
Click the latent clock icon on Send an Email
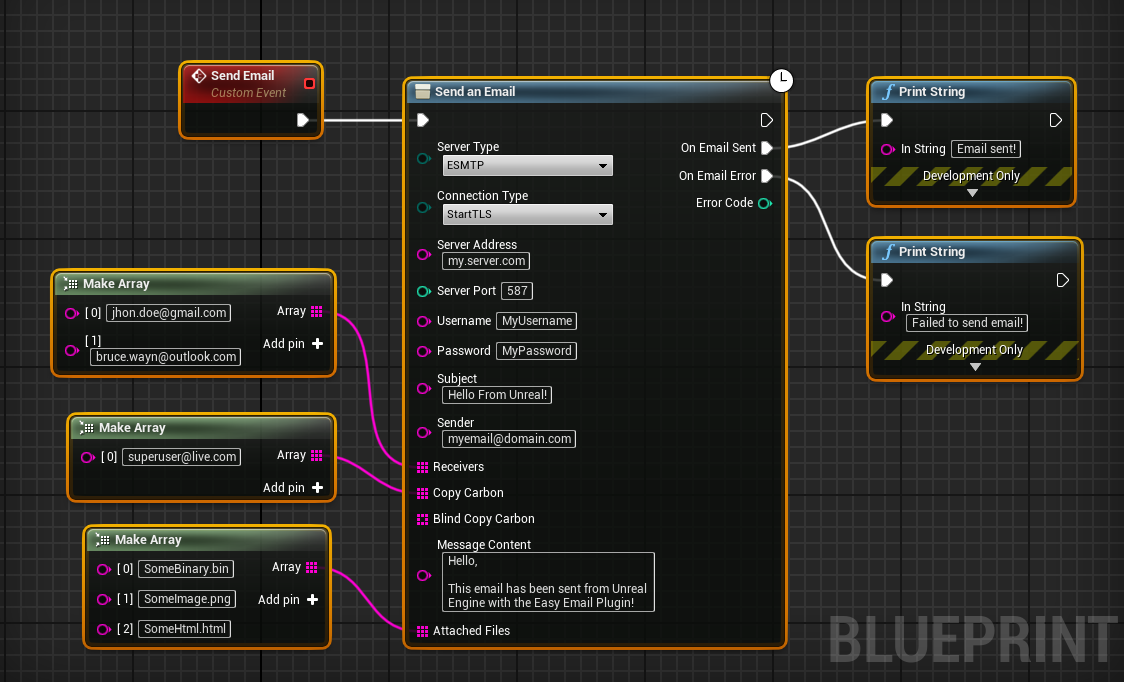[x=781, y=80]
